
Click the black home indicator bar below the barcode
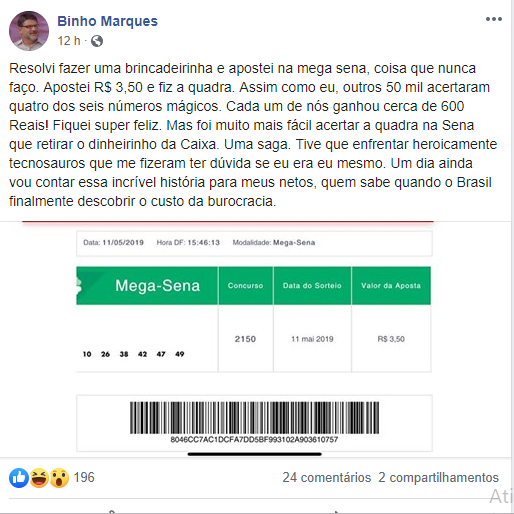point(255,454)
